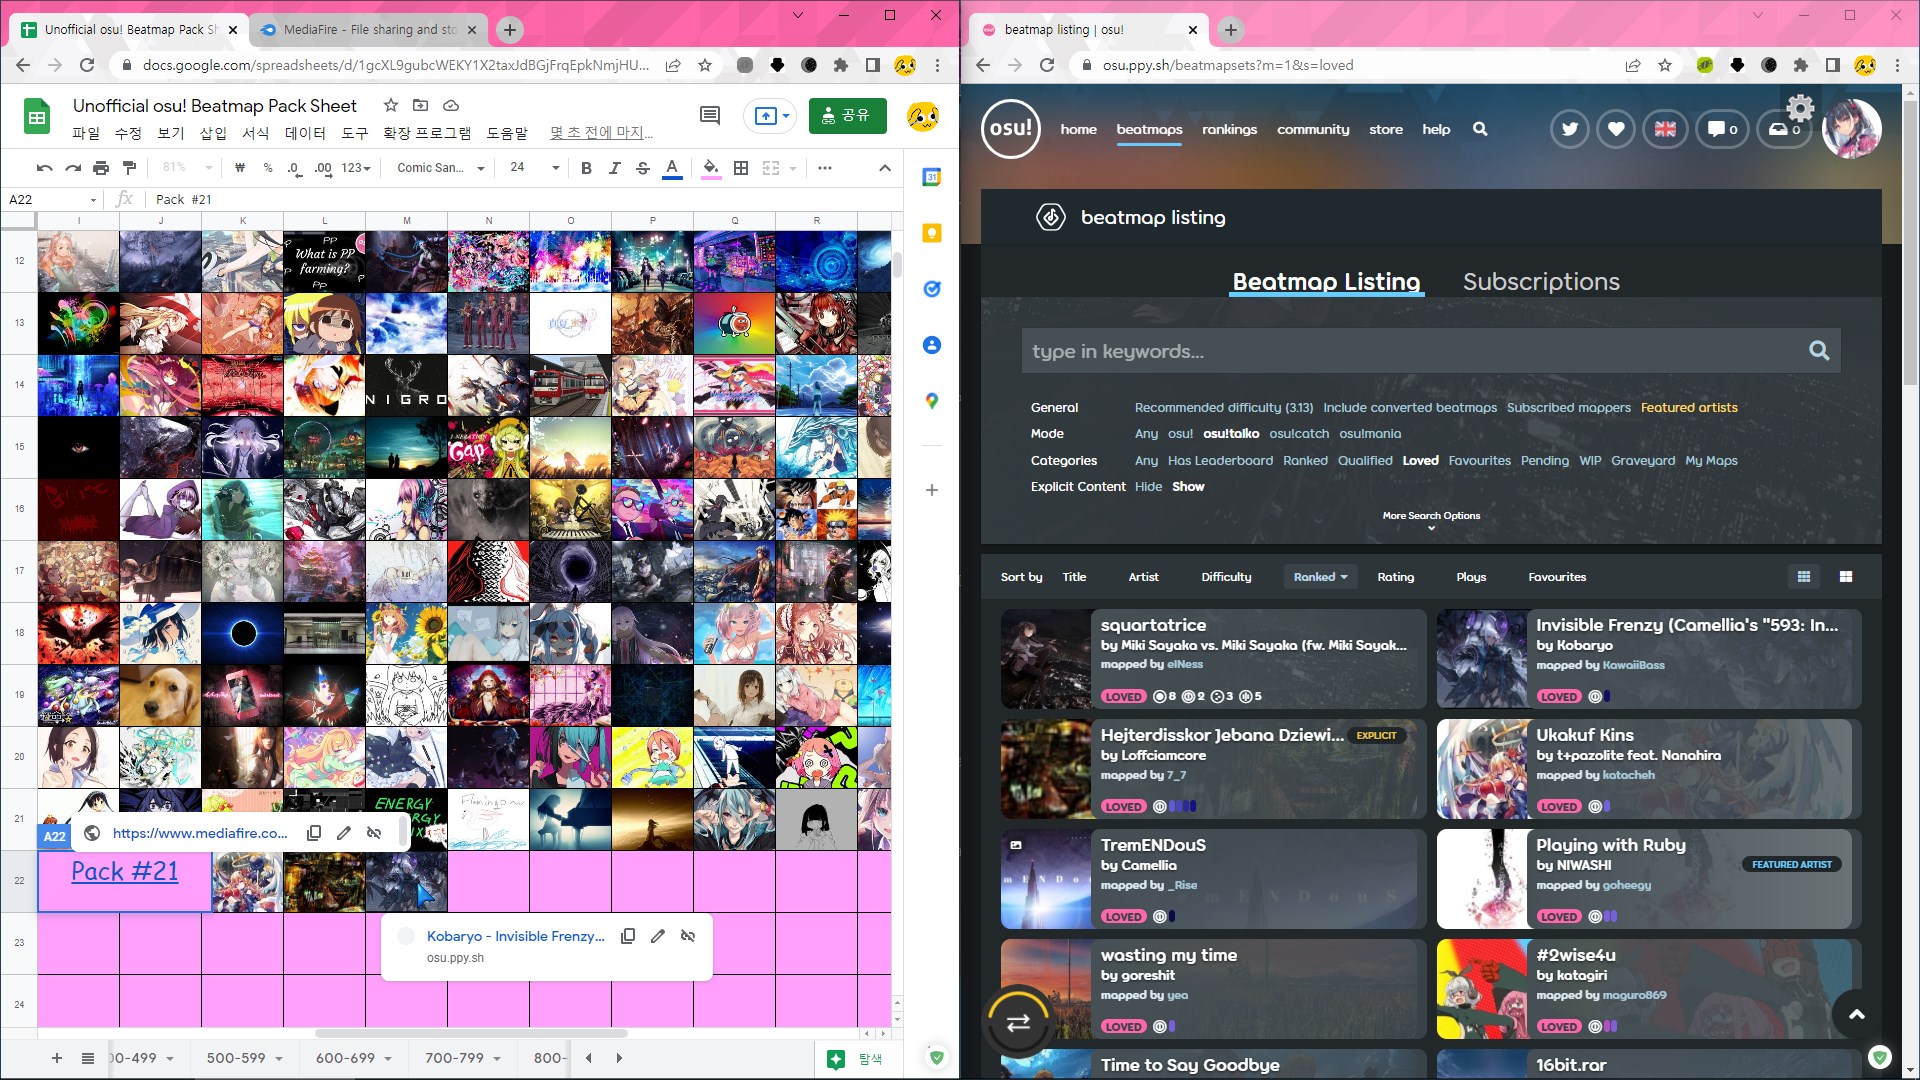Add a new sheet with plus button
This screenshot has width=1920, height=1080.
coord(57,1058)
